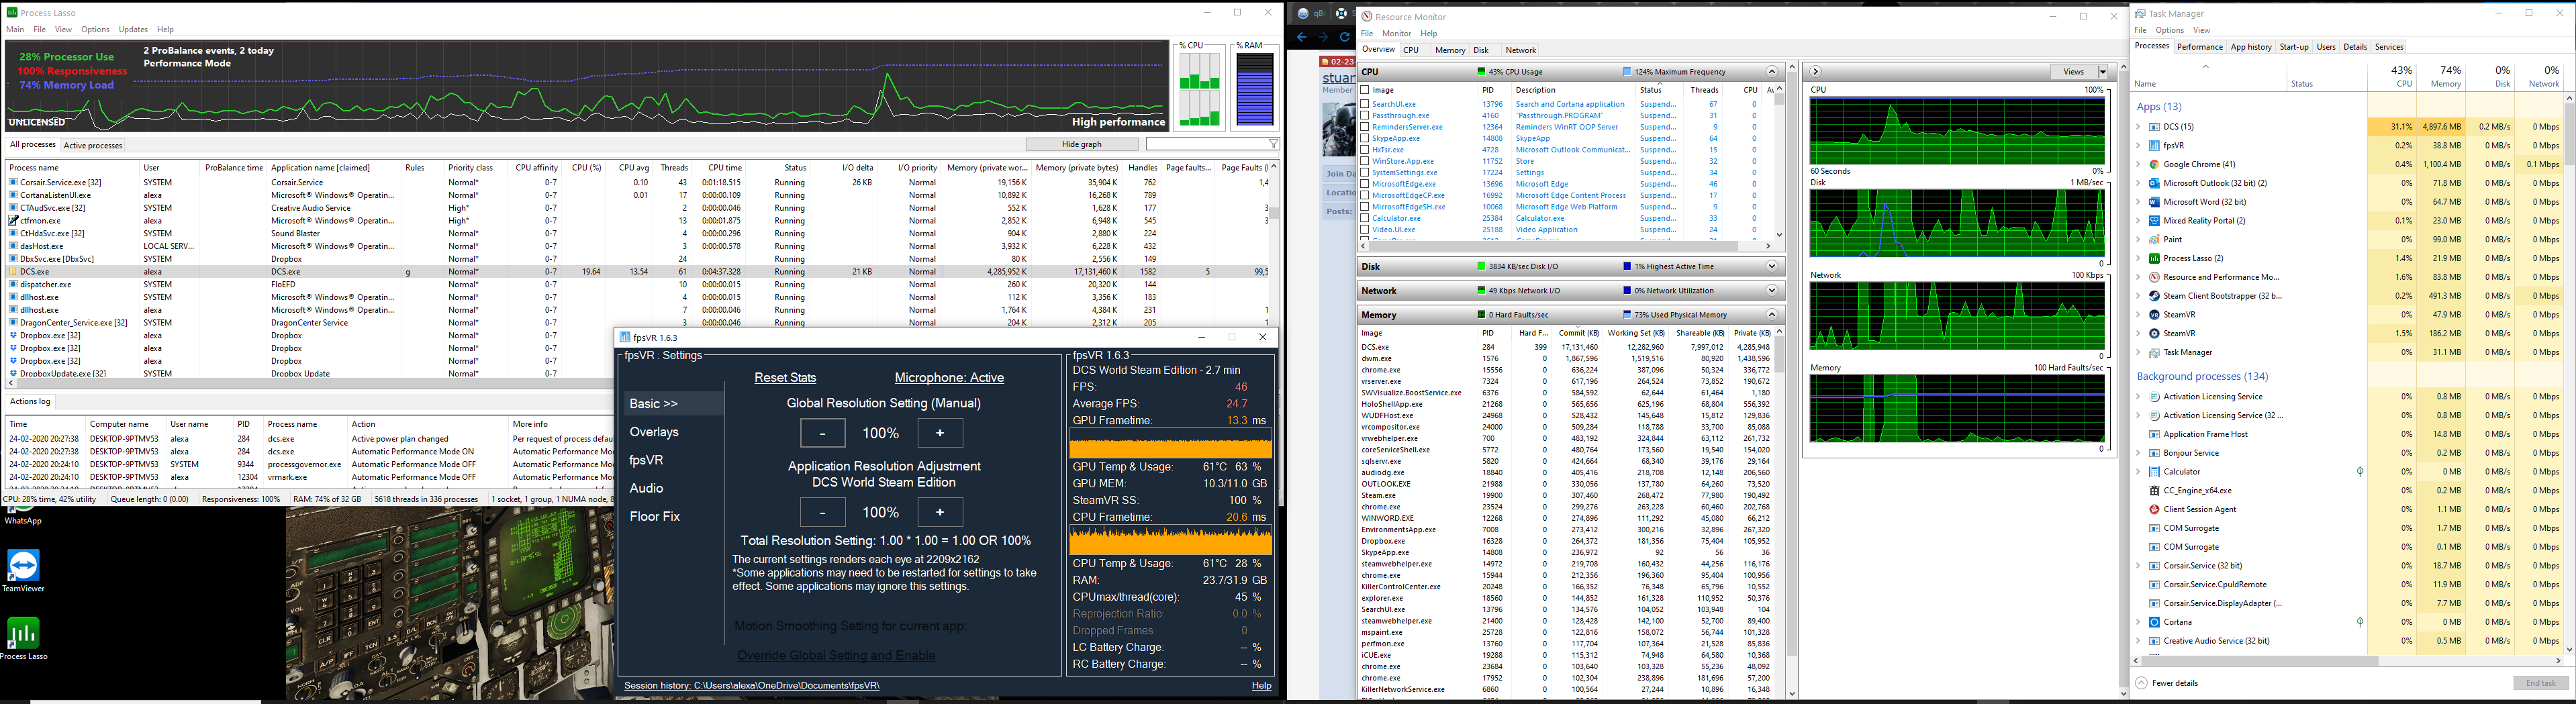Open the Memory tab in Resource Monitor
This screenshot has width=2576, height=704.
pyautogui.click(x=1450, y=50)
